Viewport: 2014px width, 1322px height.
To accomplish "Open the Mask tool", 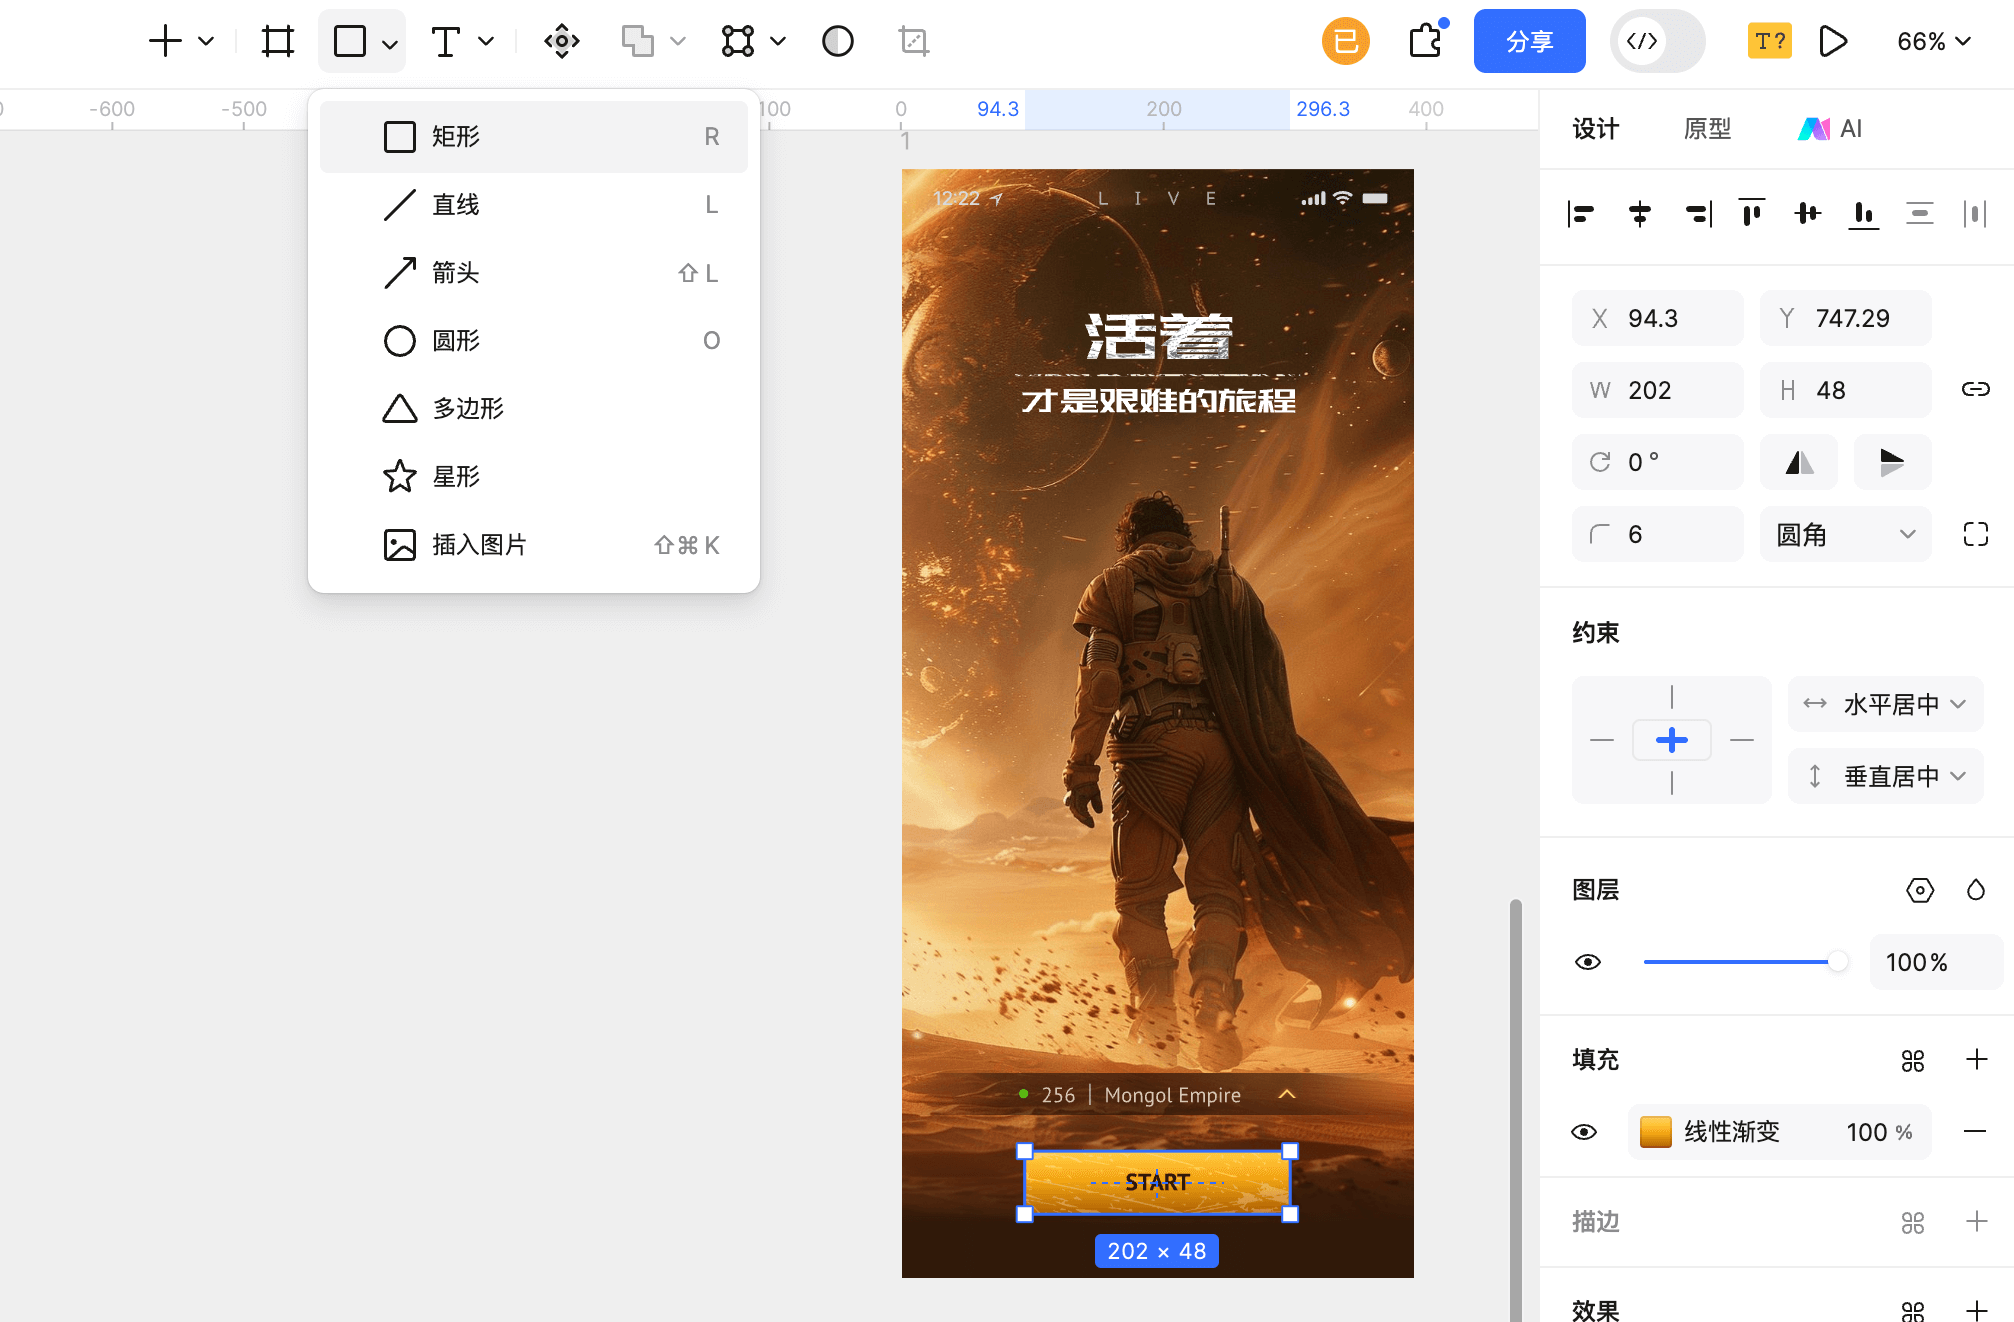I will pyautogui.click(x=837, y=41).
